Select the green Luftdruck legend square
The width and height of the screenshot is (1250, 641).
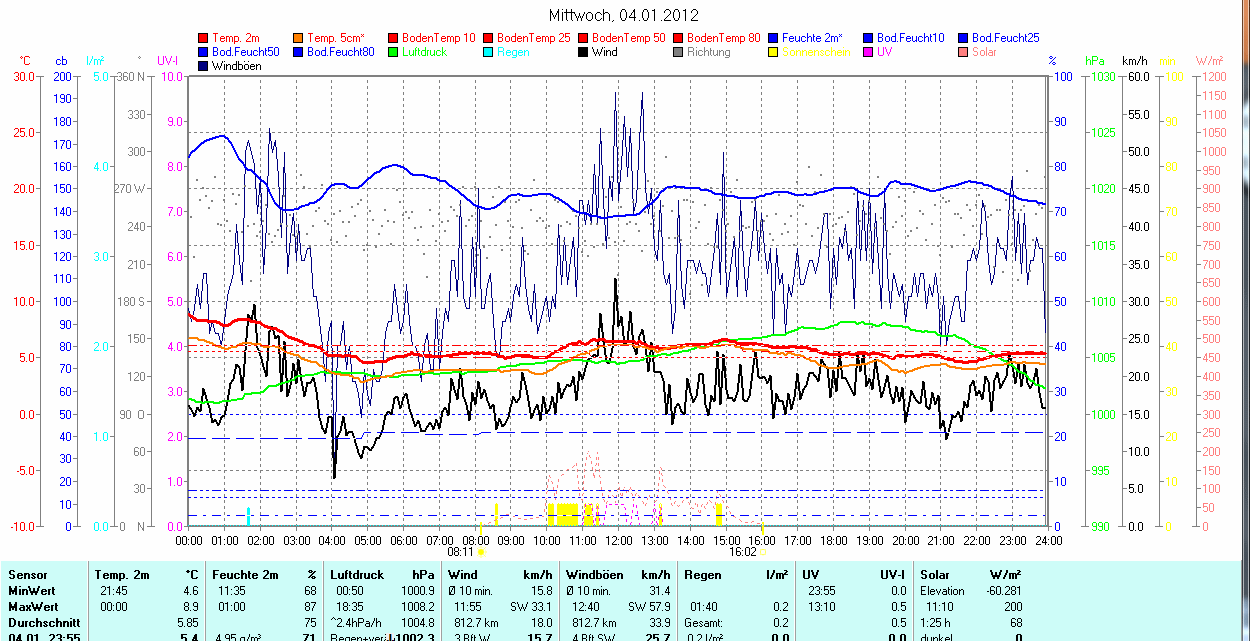point(394,52)
